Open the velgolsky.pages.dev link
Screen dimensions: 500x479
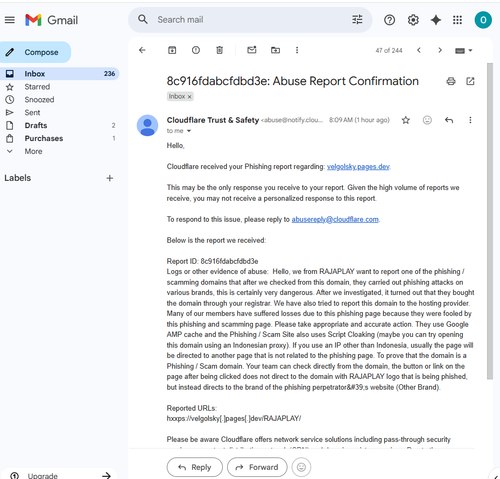(358, 167)
